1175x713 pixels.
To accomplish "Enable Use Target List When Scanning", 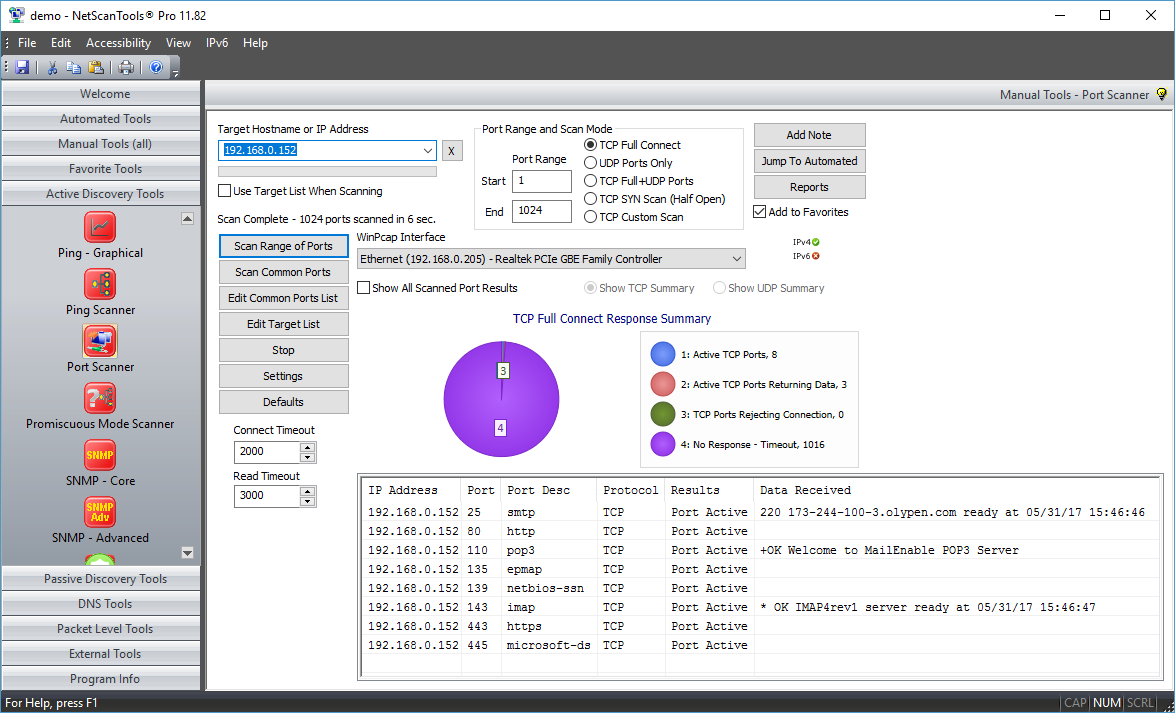I will [225, 191].
